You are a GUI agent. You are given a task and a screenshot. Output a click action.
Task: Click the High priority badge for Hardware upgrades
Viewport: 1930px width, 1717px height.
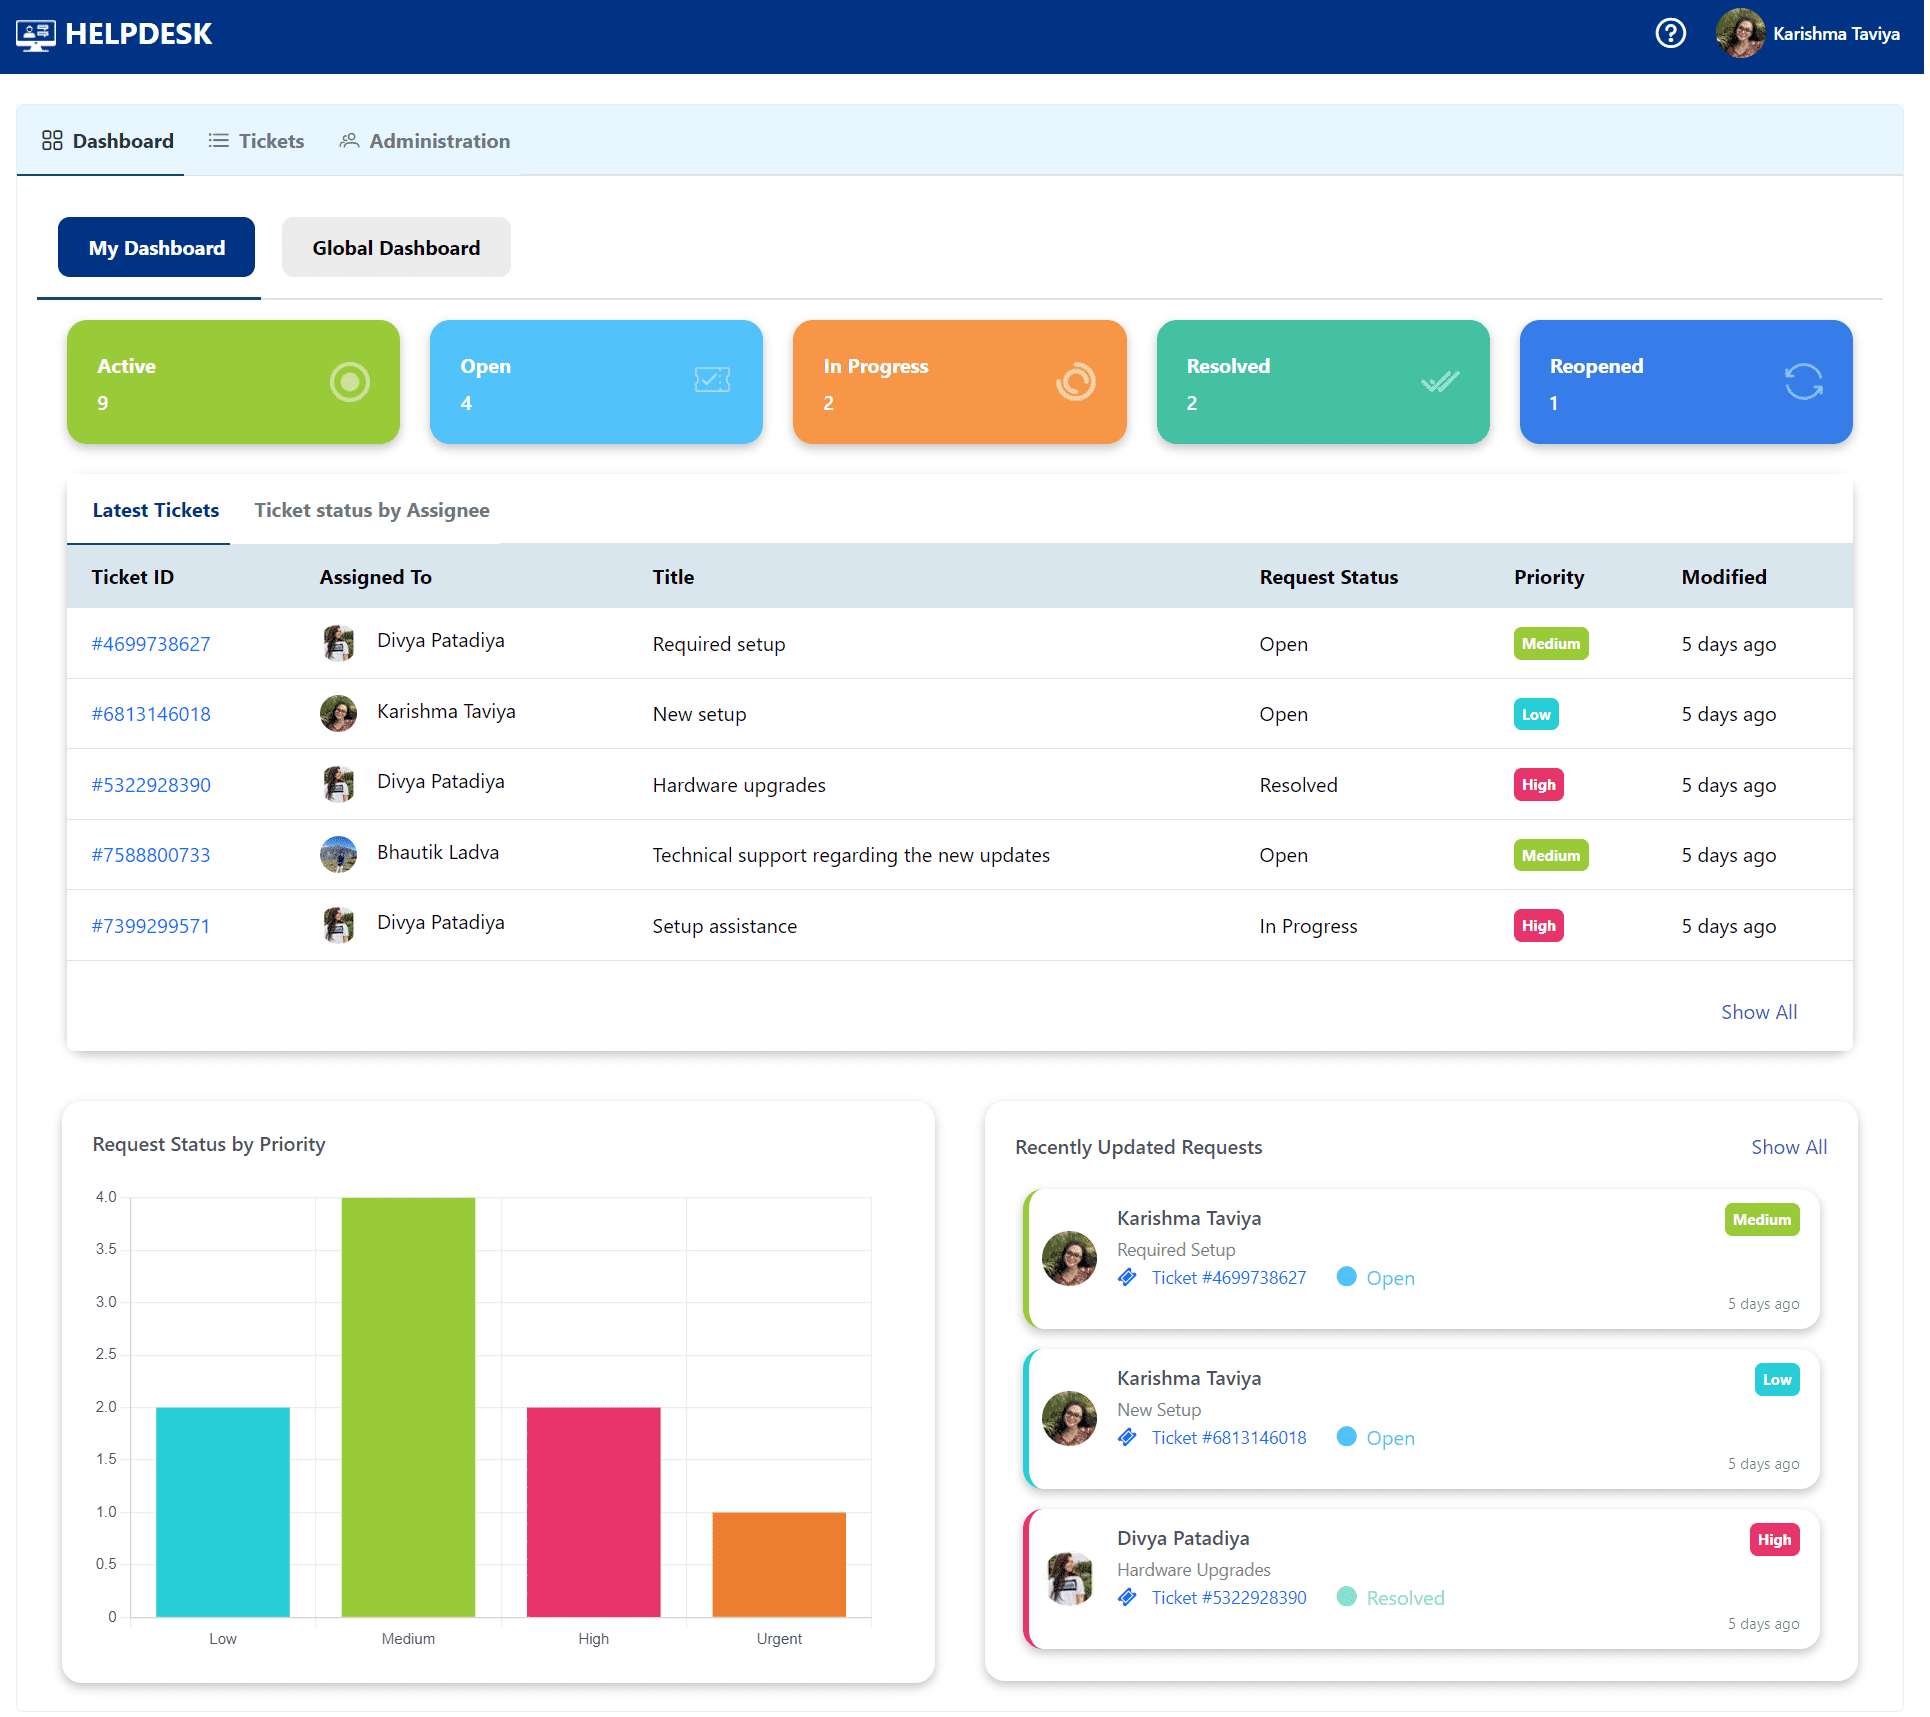pyautogui.click(x=1538, y=785)
